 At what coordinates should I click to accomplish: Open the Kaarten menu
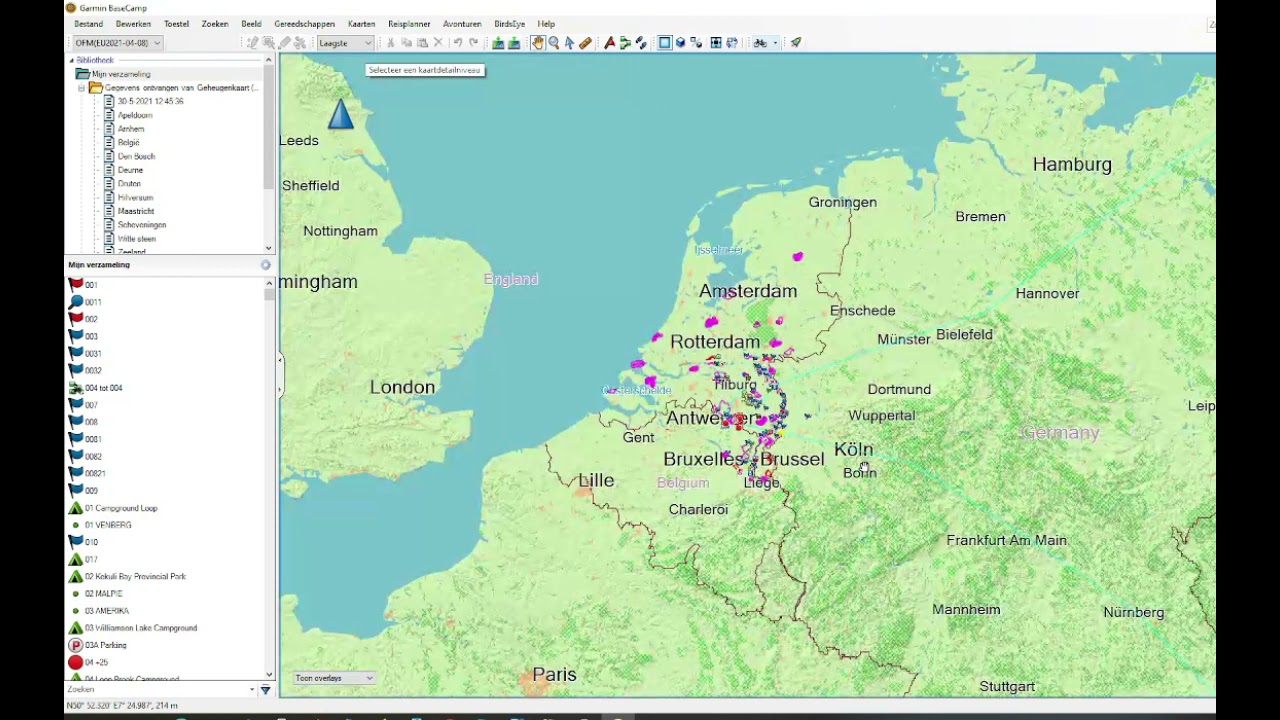tap(361, 24)
